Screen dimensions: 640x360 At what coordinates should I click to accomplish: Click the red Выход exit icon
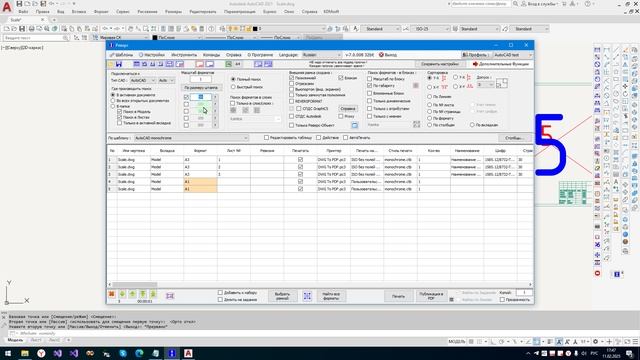point(381,55)
